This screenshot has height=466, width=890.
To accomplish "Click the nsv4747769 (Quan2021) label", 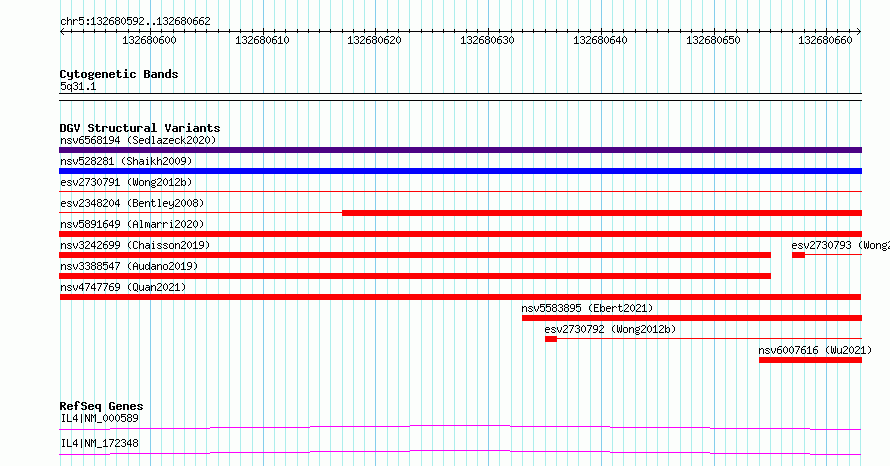I will tap(123, 287).
